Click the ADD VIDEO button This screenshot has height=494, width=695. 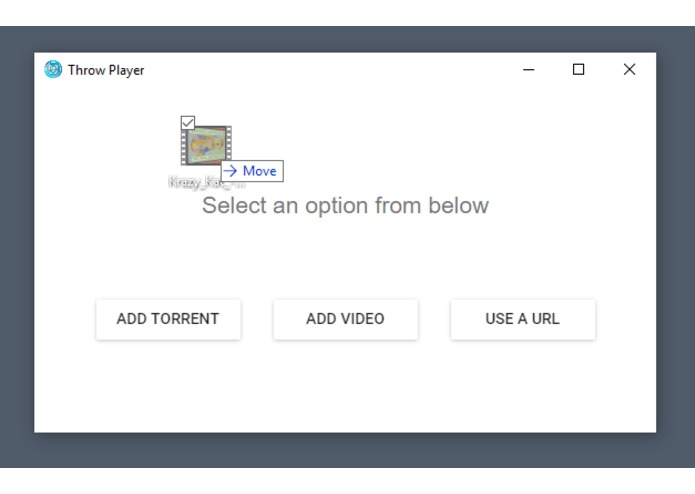345,319
